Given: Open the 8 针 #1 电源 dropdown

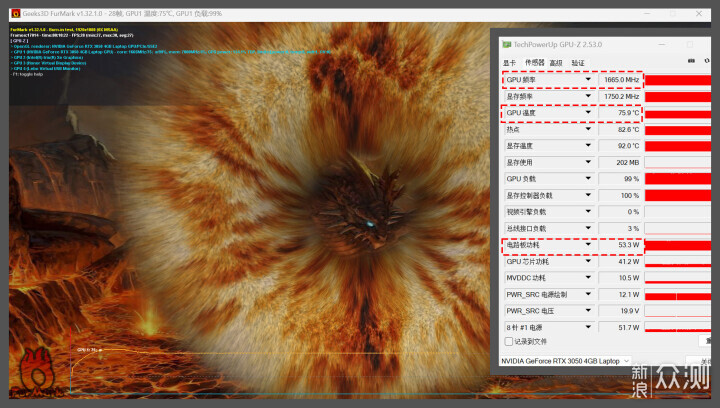Looking at the screenshot, I should [588, 327].
